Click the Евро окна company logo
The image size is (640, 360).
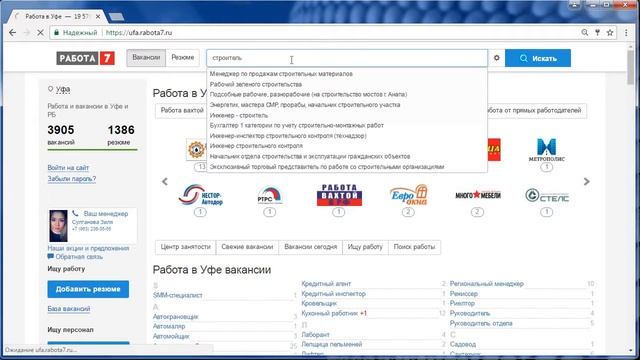pyautogui.click(x=408, y=195)
